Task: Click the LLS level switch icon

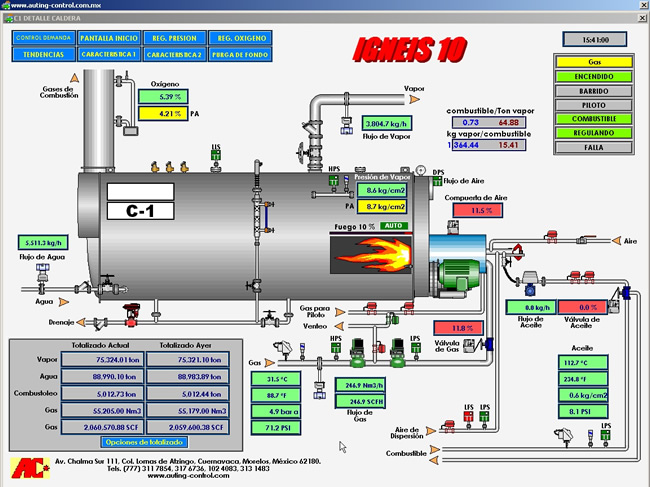Action: (x=216, y=157)
